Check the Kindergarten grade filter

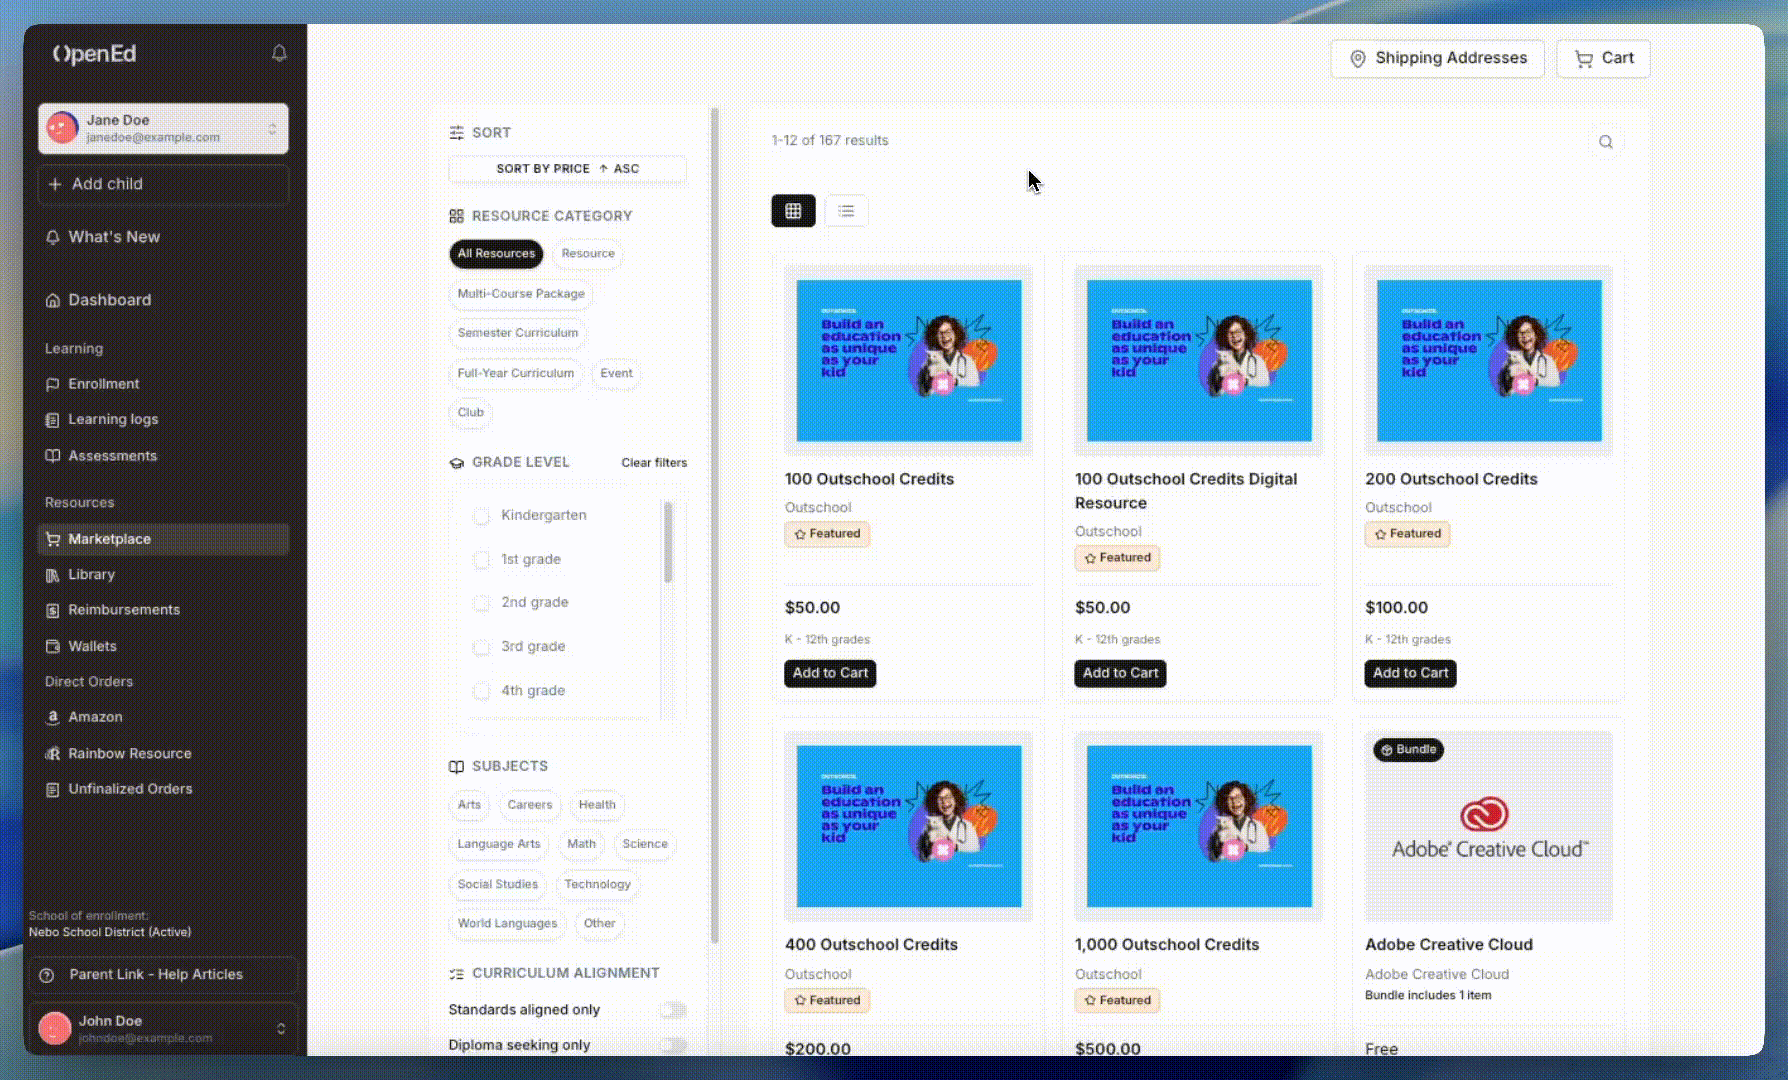click(481, 516)
